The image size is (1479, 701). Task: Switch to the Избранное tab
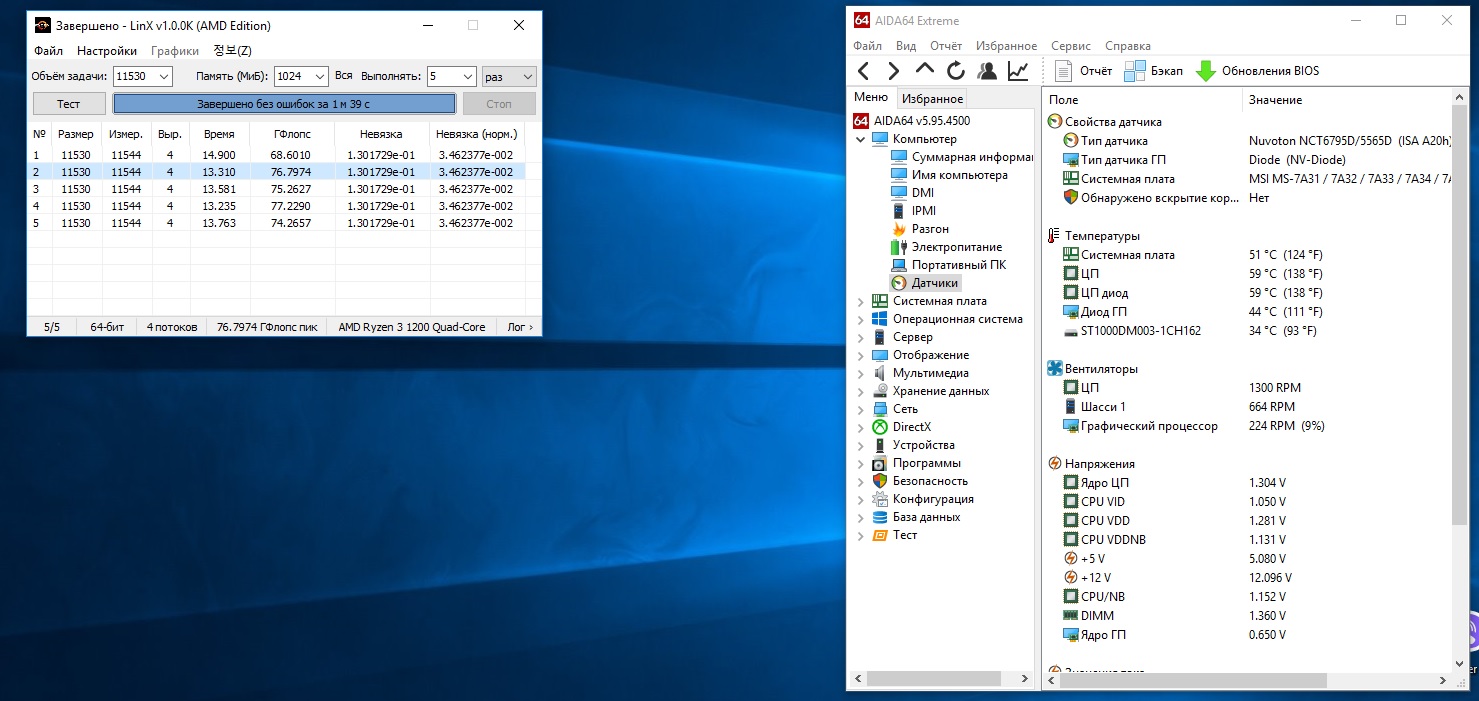coord(931,99)
